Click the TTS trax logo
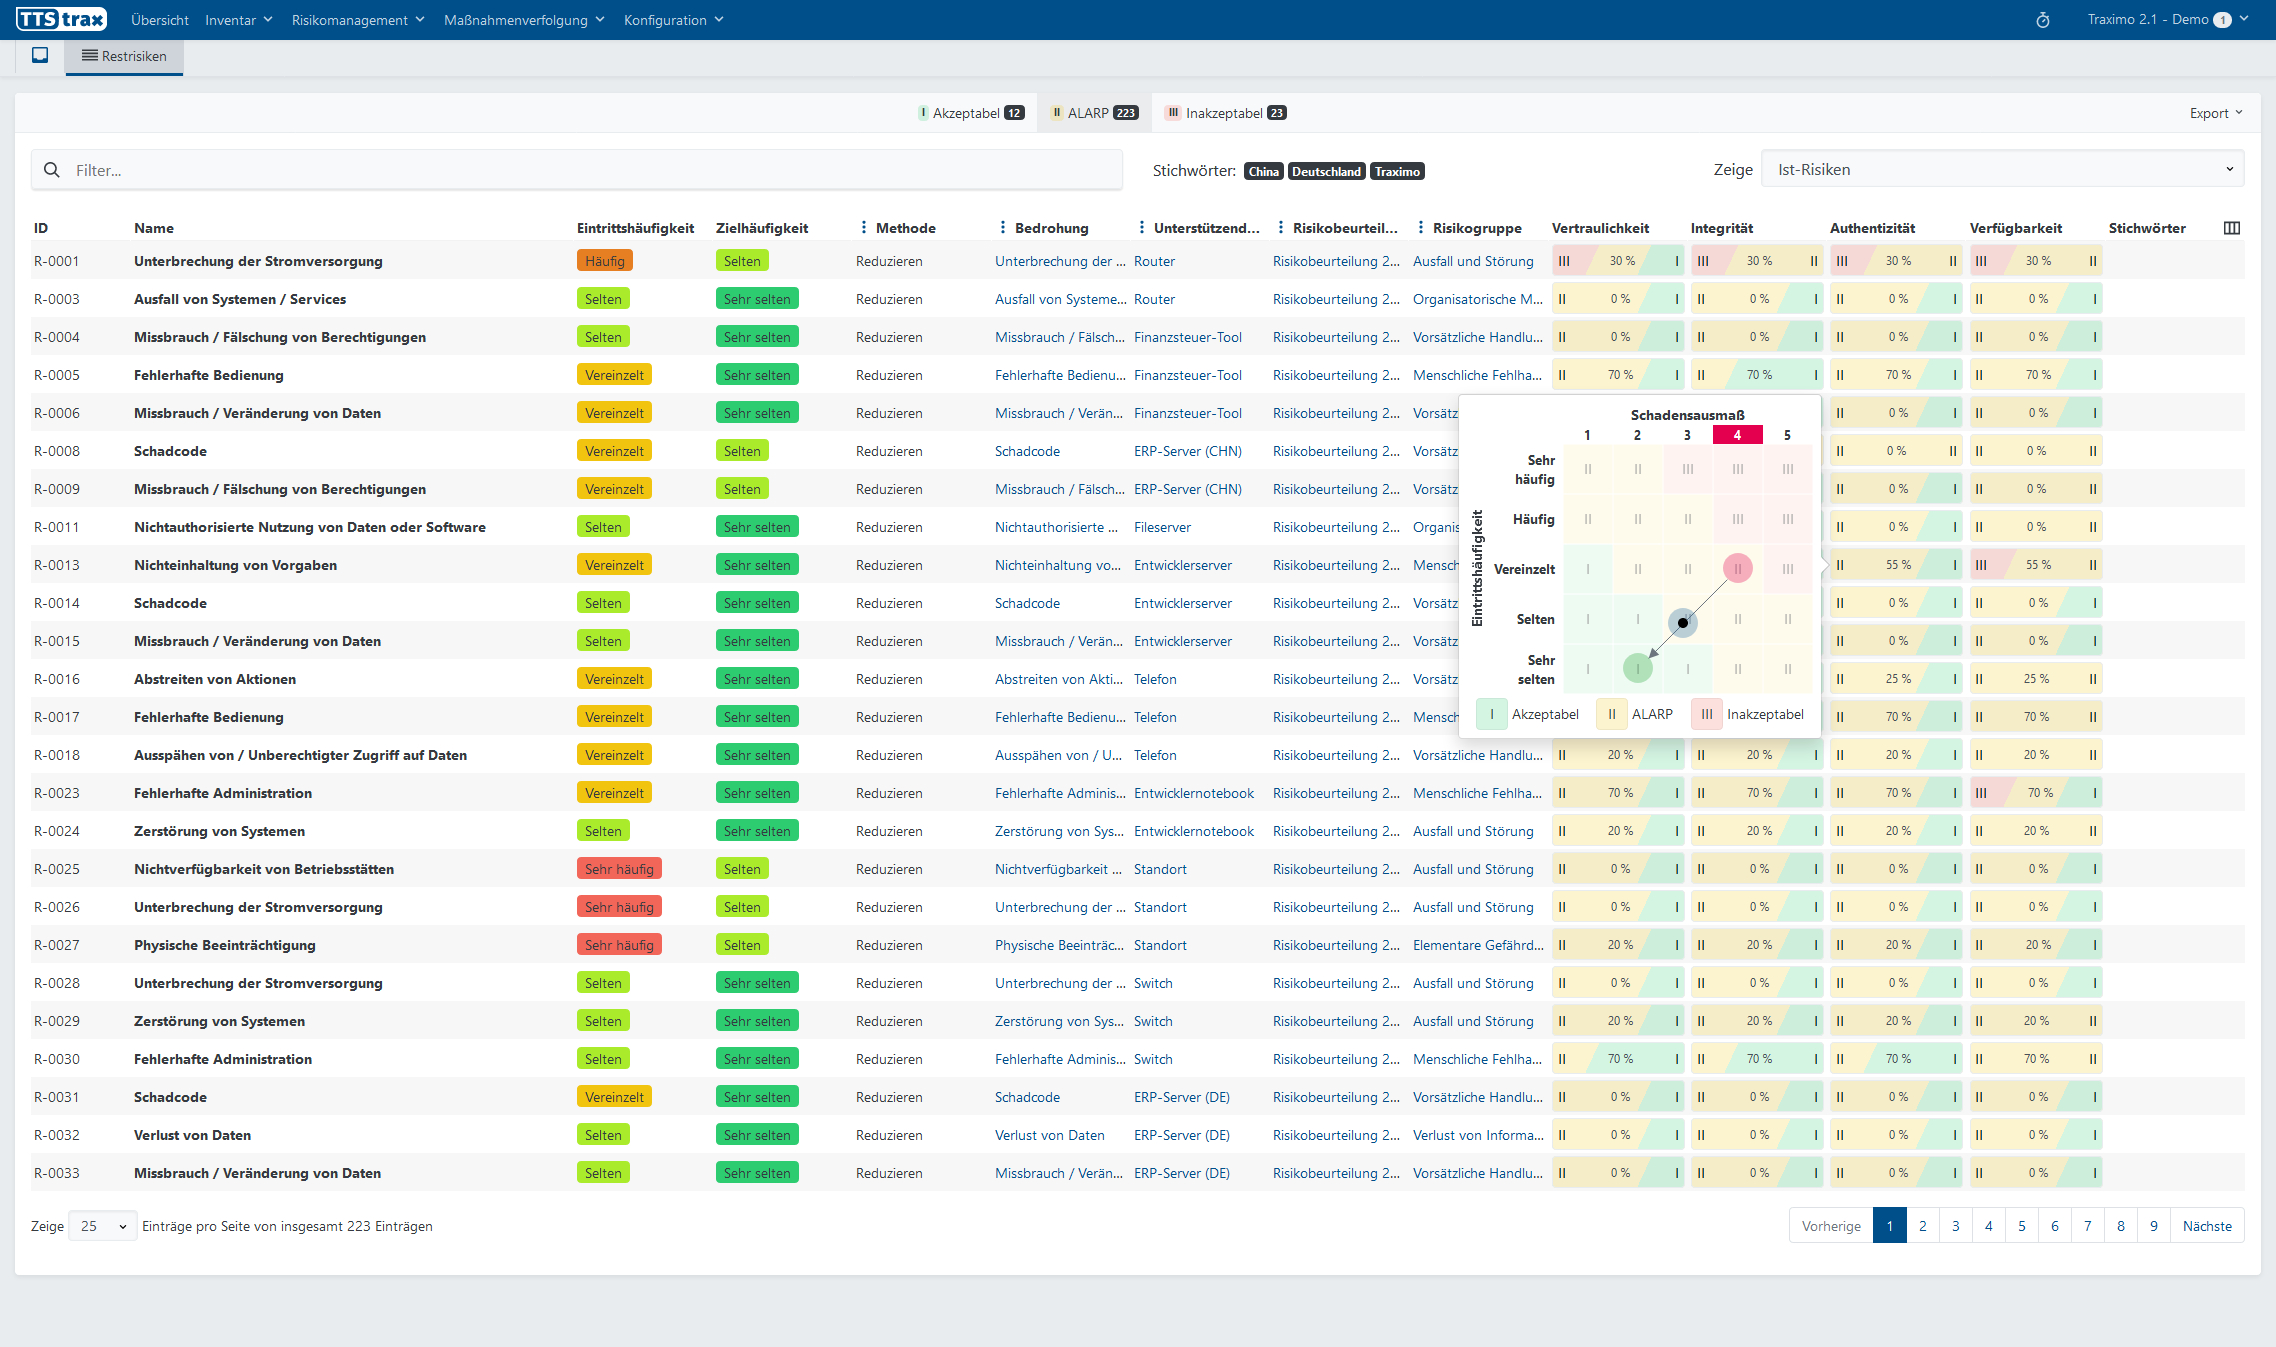 [x=62, y=19]
